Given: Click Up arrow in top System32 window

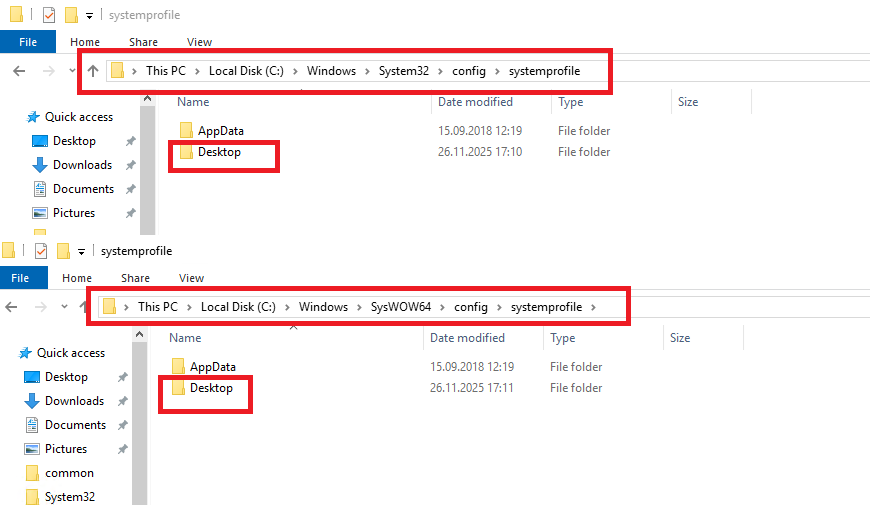Looking at the screenshot, I should (x=93, y=71).
